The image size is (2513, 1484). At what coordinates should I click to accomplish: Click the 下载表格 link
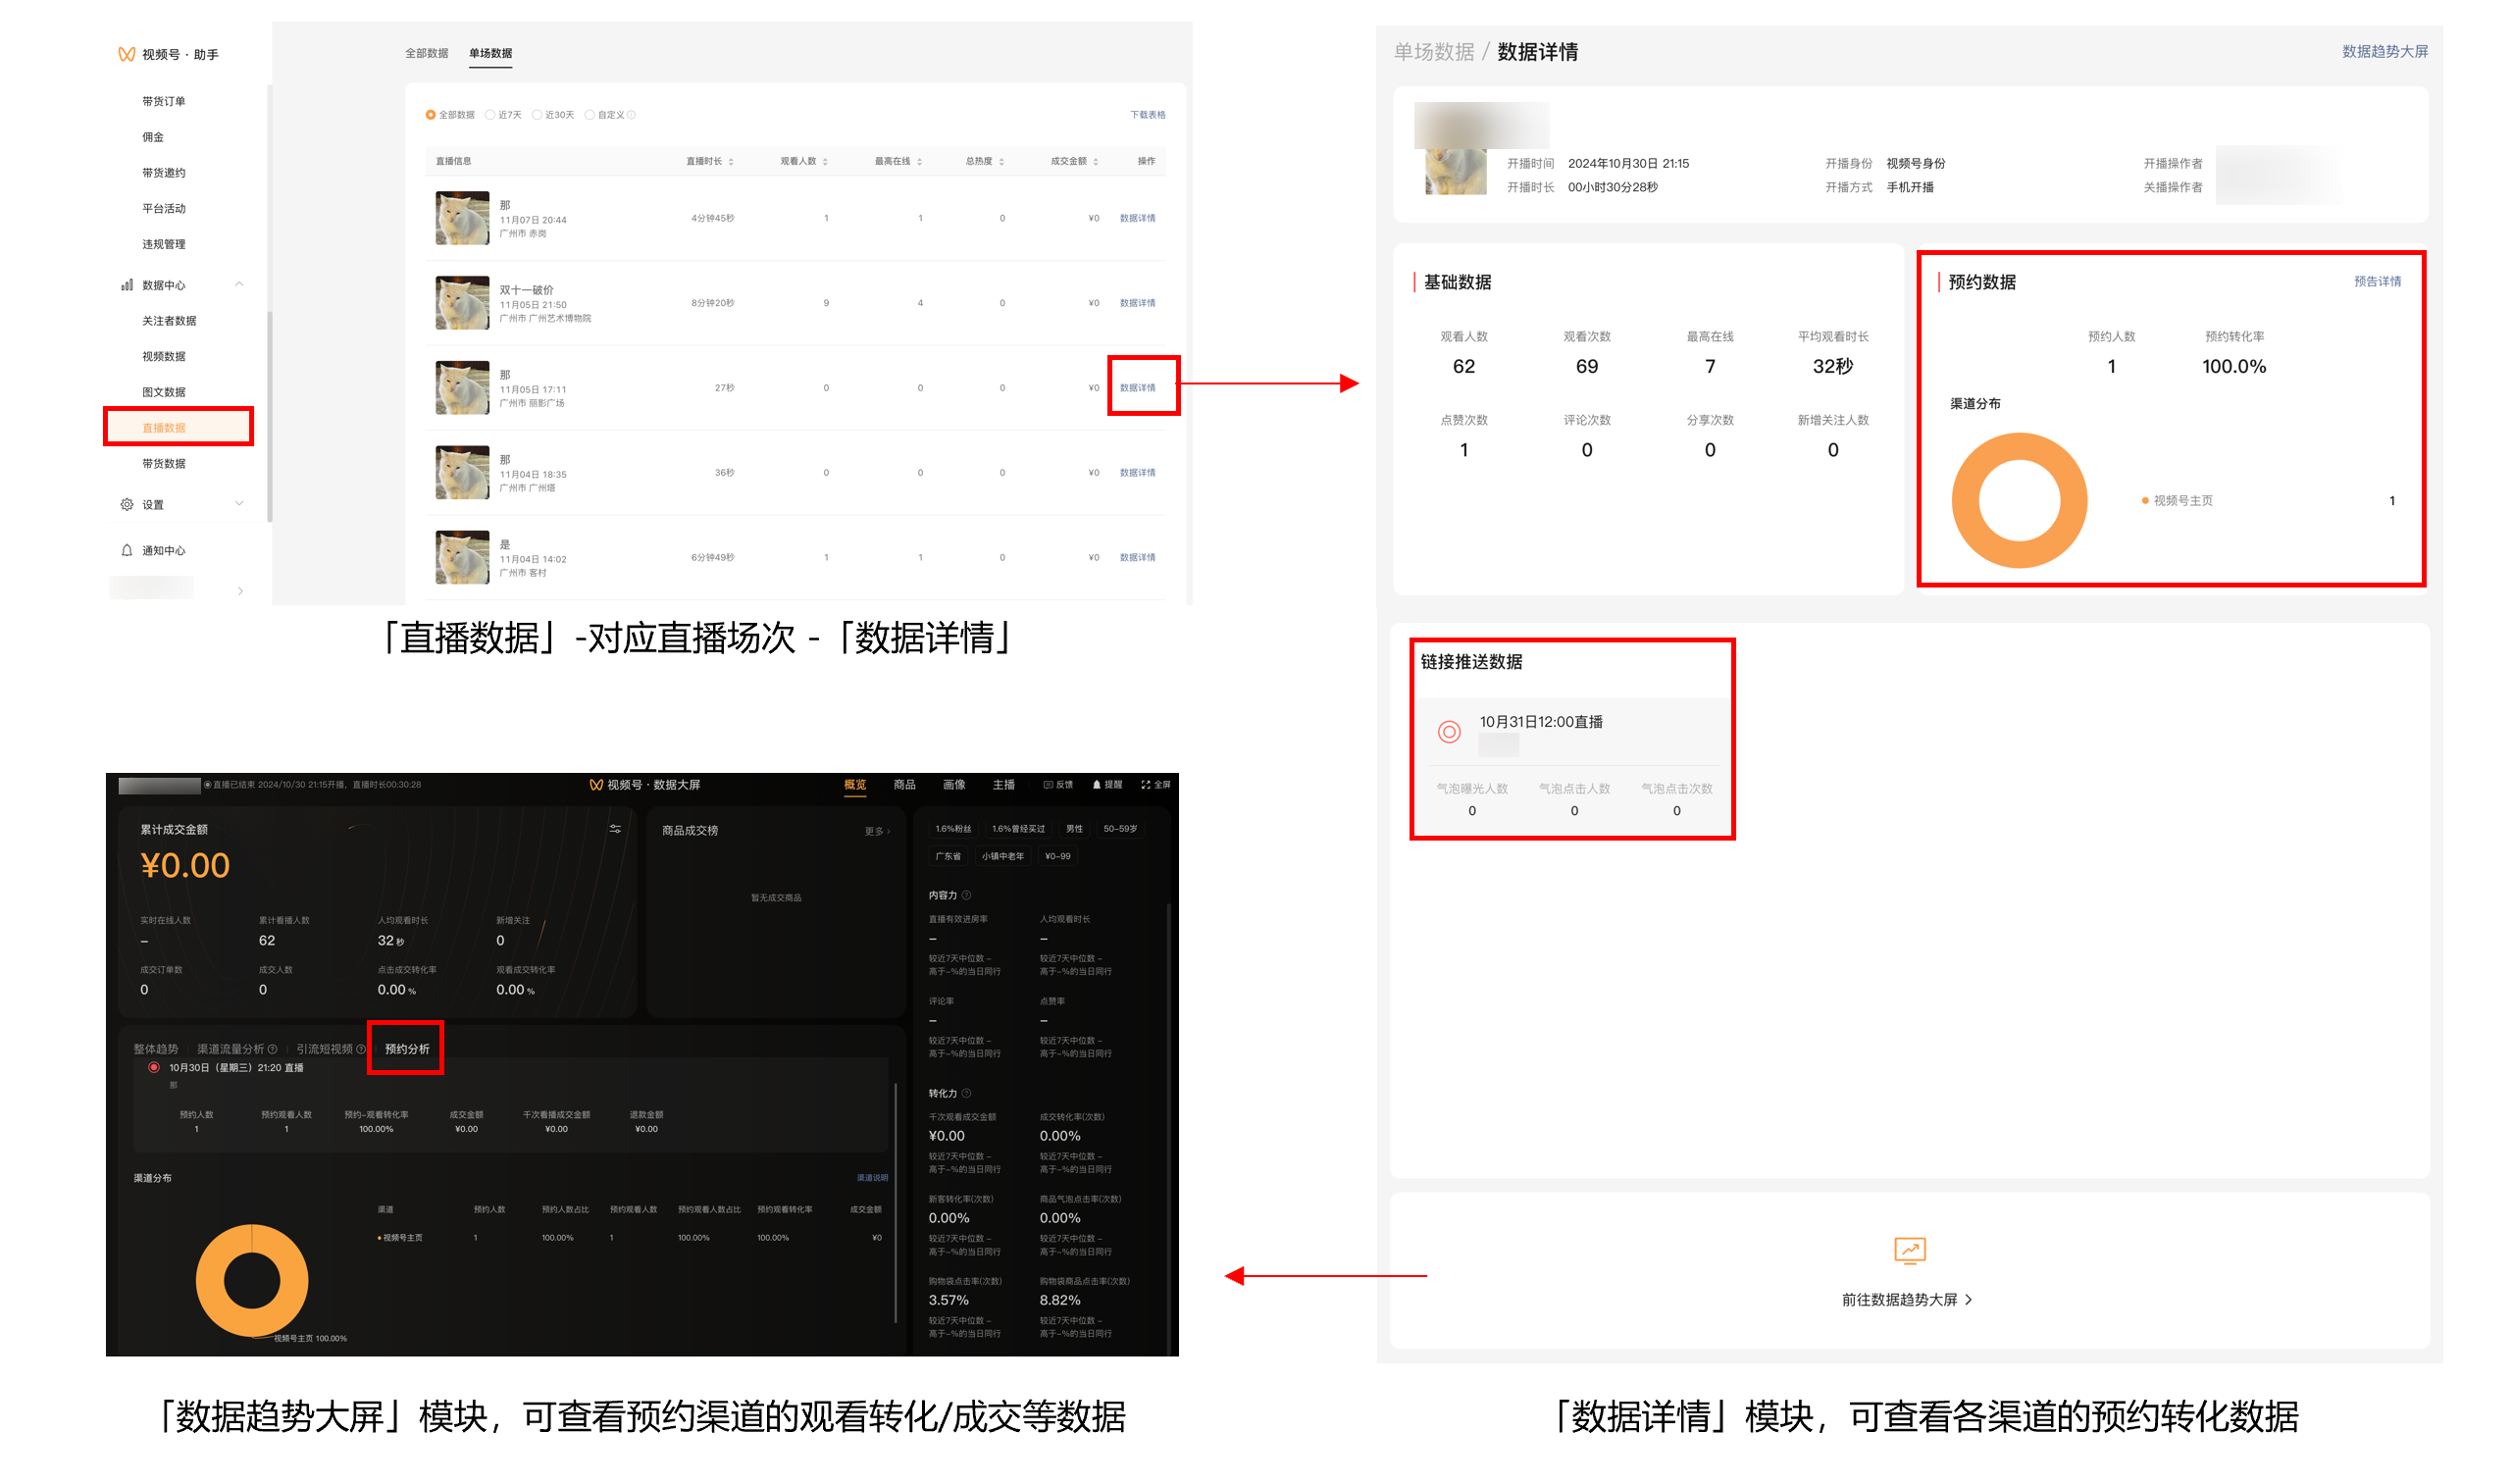(x=1147, y=115)
